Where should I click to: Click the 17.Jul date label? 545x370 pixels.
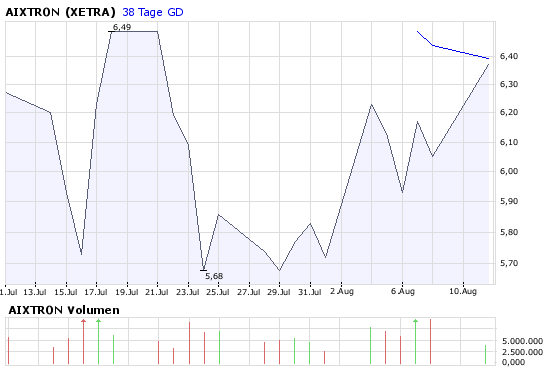(x=96, y=292)
